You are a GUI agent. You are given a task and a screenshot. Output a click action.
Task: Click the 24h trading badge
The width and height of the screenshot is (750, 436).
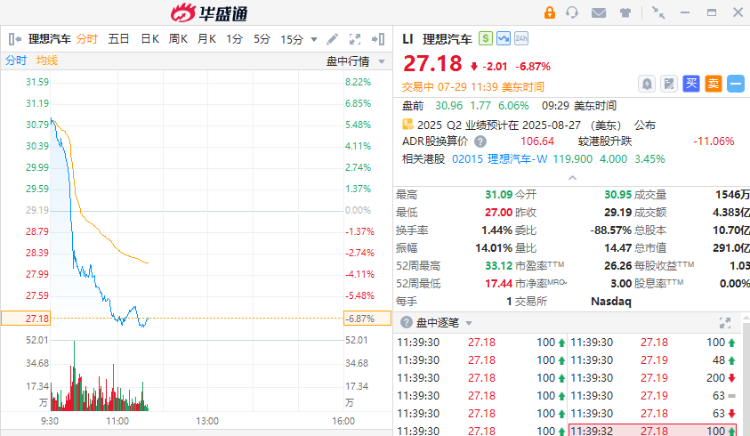(521, 38)
